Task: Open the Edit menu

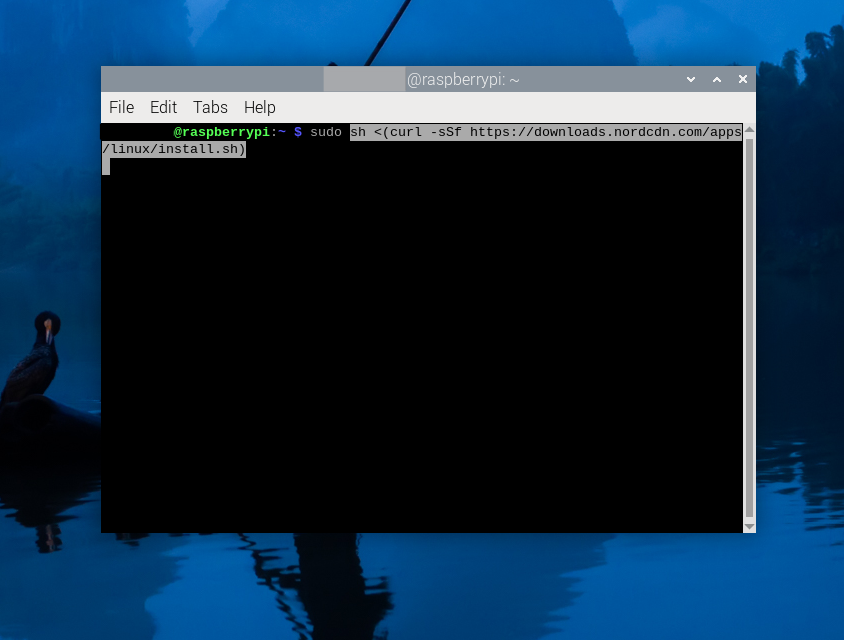Action: pos(163,107)
